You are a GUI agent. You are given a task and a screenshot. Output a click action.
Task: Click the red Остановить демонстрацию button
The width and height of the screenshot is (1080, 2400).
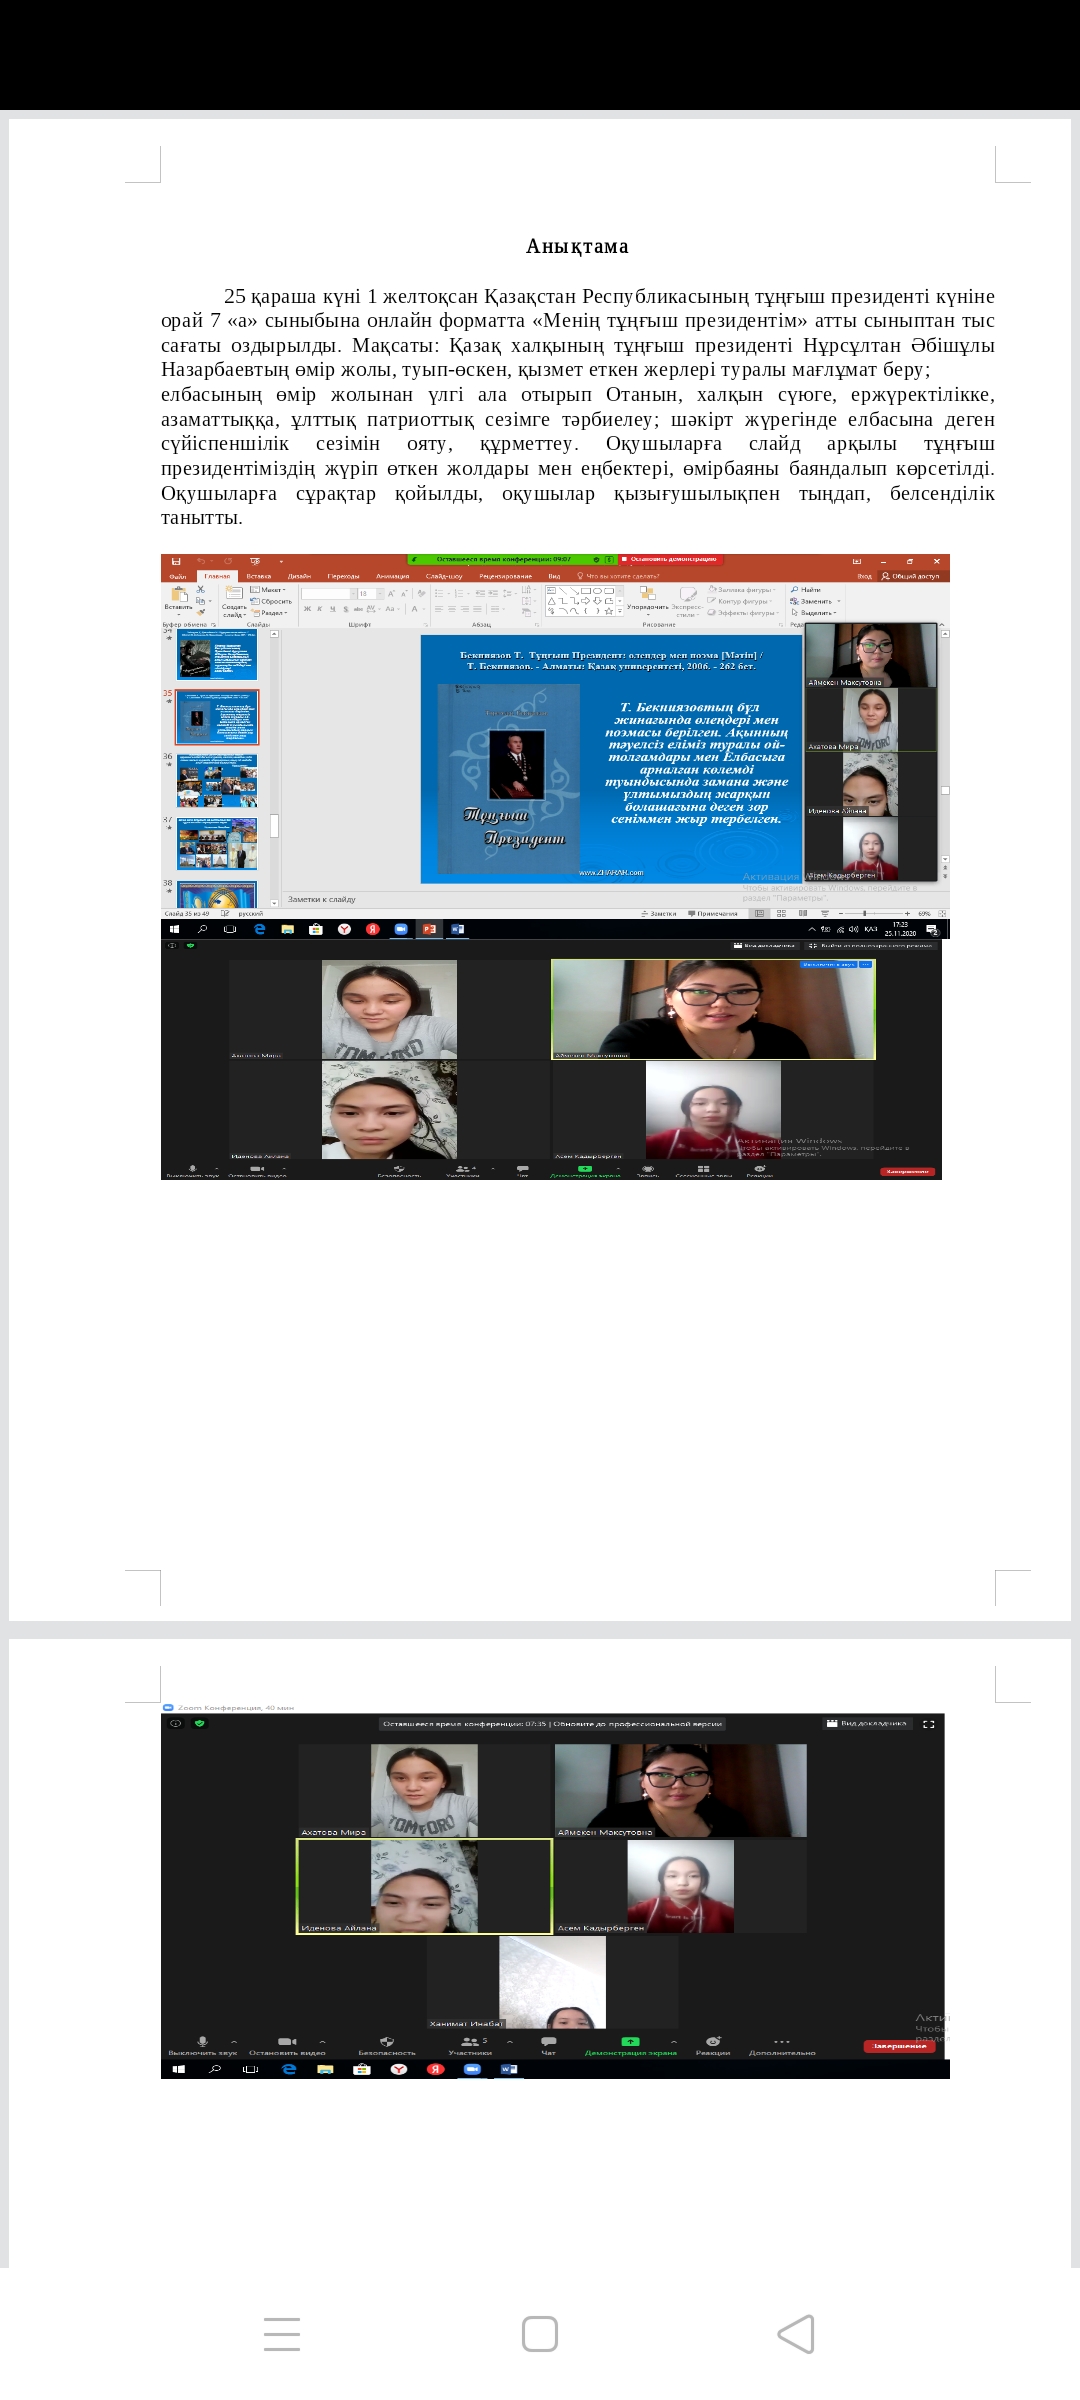(669, 559)
